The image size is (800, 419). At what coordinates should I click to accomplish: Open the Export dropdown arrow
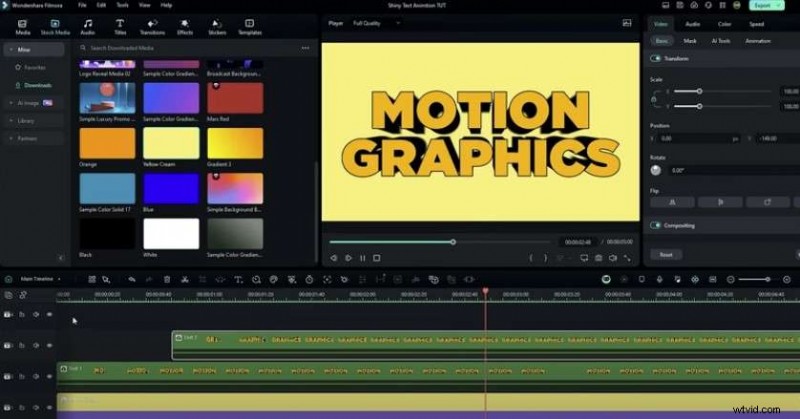pyautogui.click(x=779, y=6)
